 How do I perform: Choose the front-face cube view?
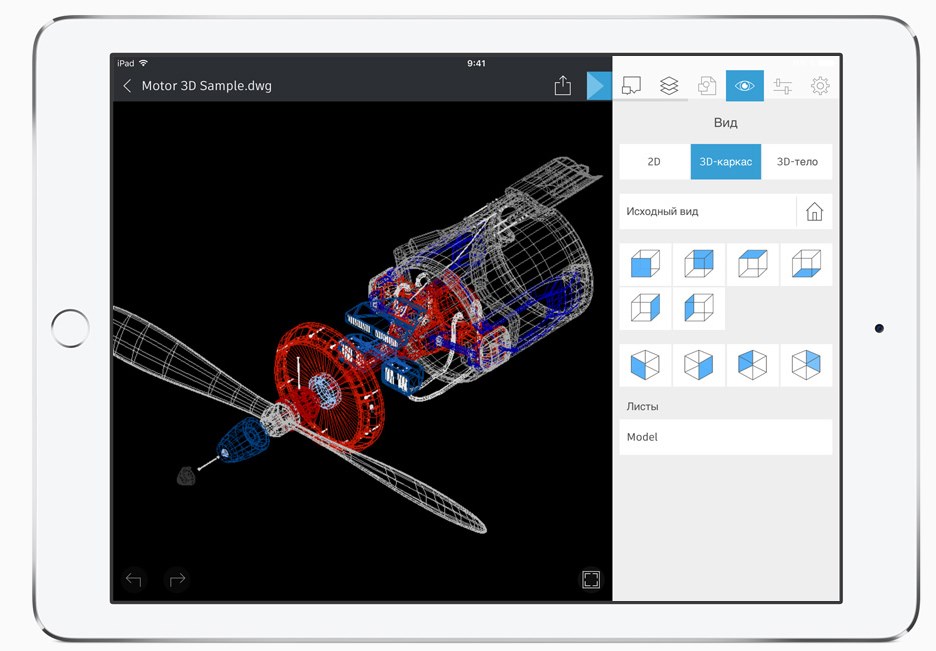point(645,264)
